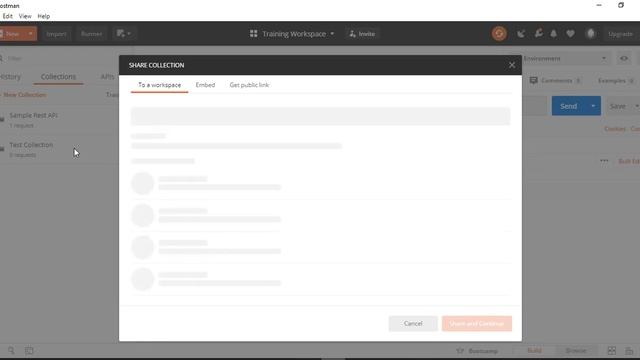Open the wrench settings icon
Image resolution: width=640 pixels, height=360 pixels.
[x=539, y=33]
